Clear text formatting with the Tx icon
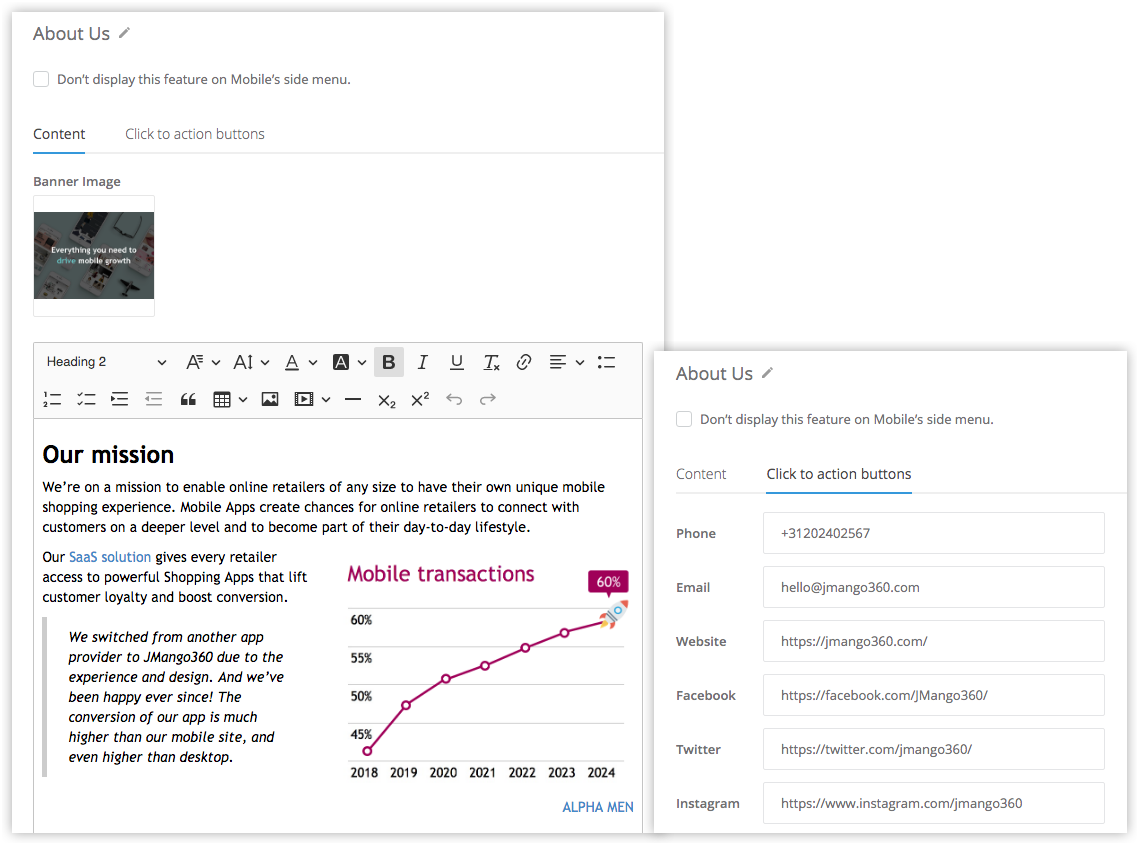1141x847 pixels. pos(490,362)
